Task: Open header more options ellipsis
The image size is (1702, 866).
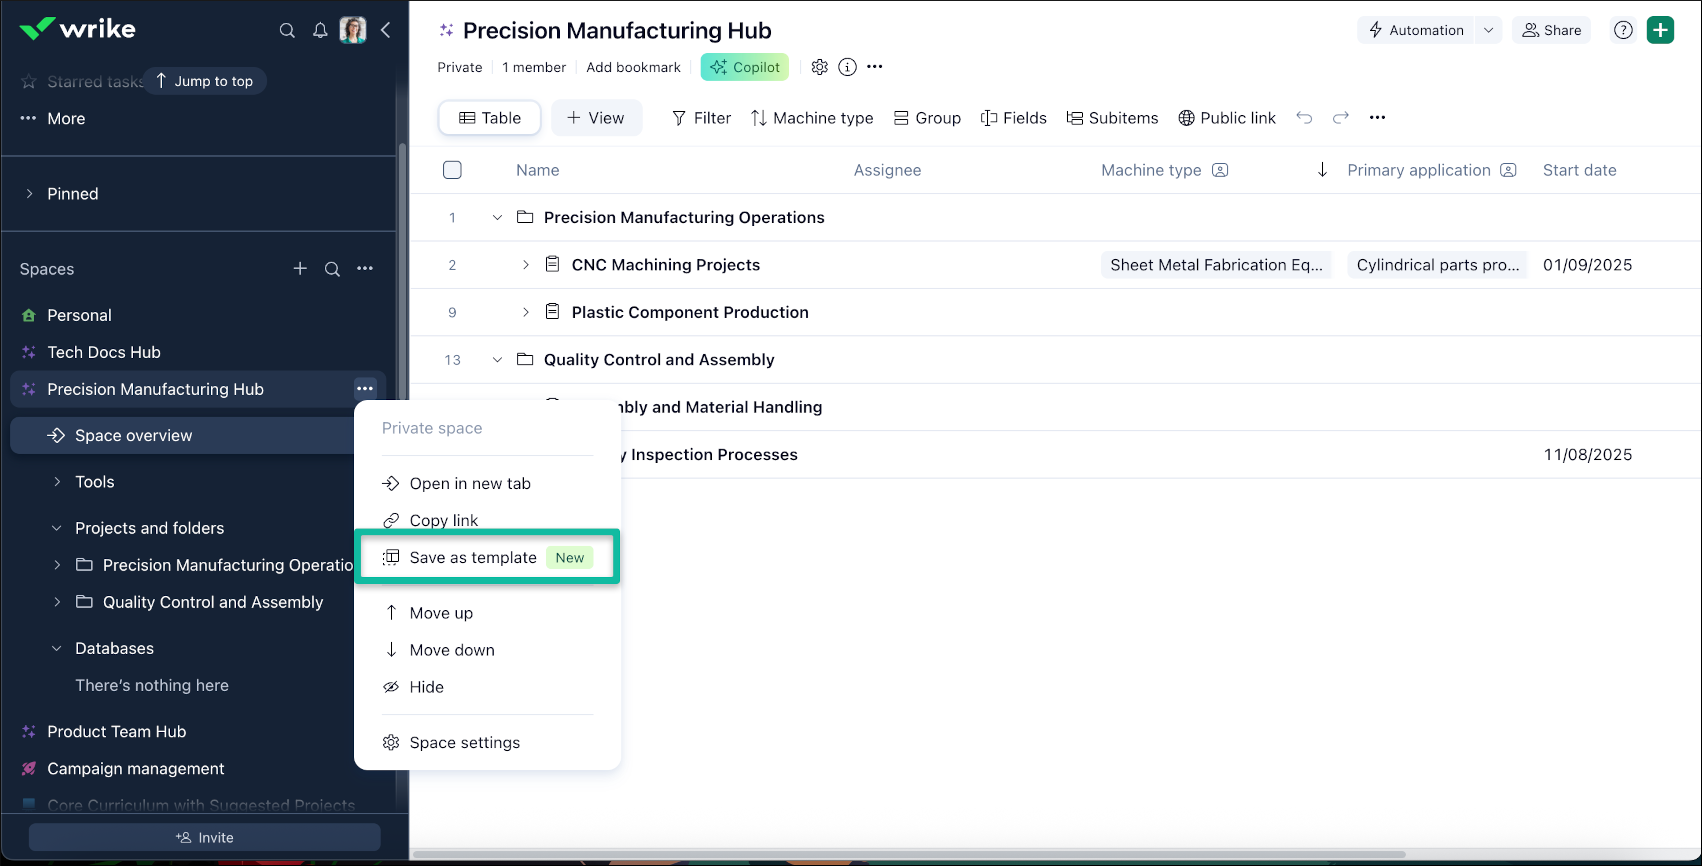Action: (x=875, y=67)
